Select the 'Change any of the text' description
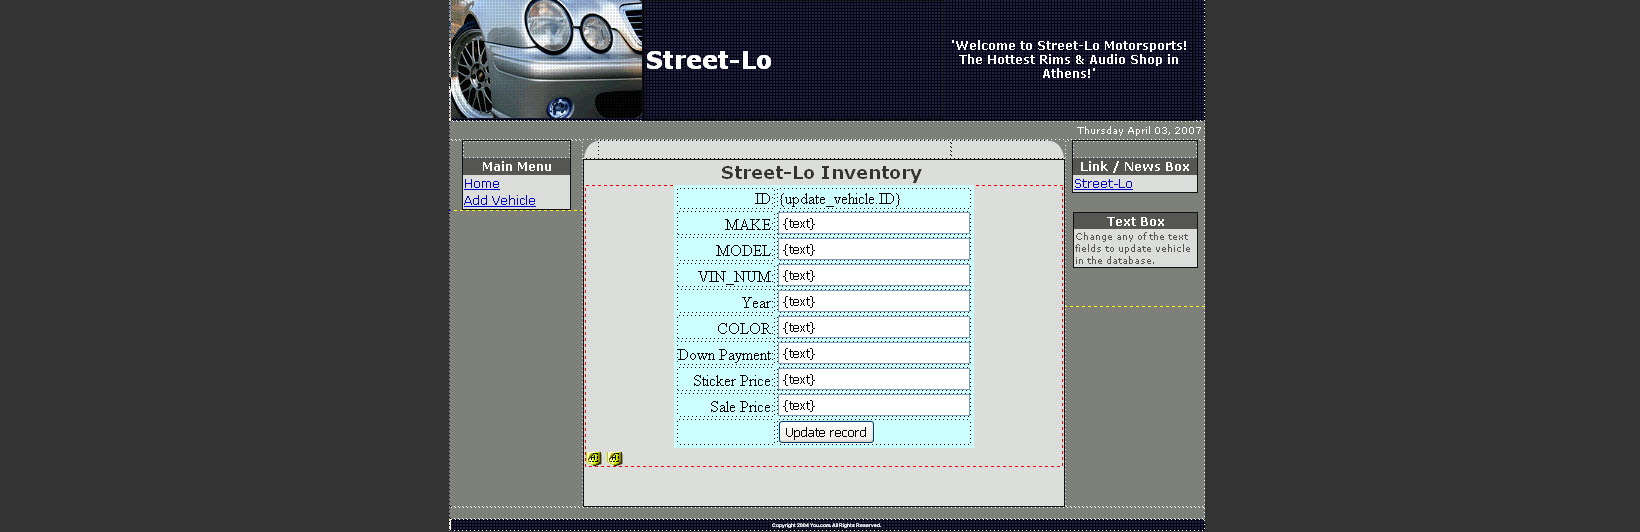 pyautogui.click(x=1133, y=249)
